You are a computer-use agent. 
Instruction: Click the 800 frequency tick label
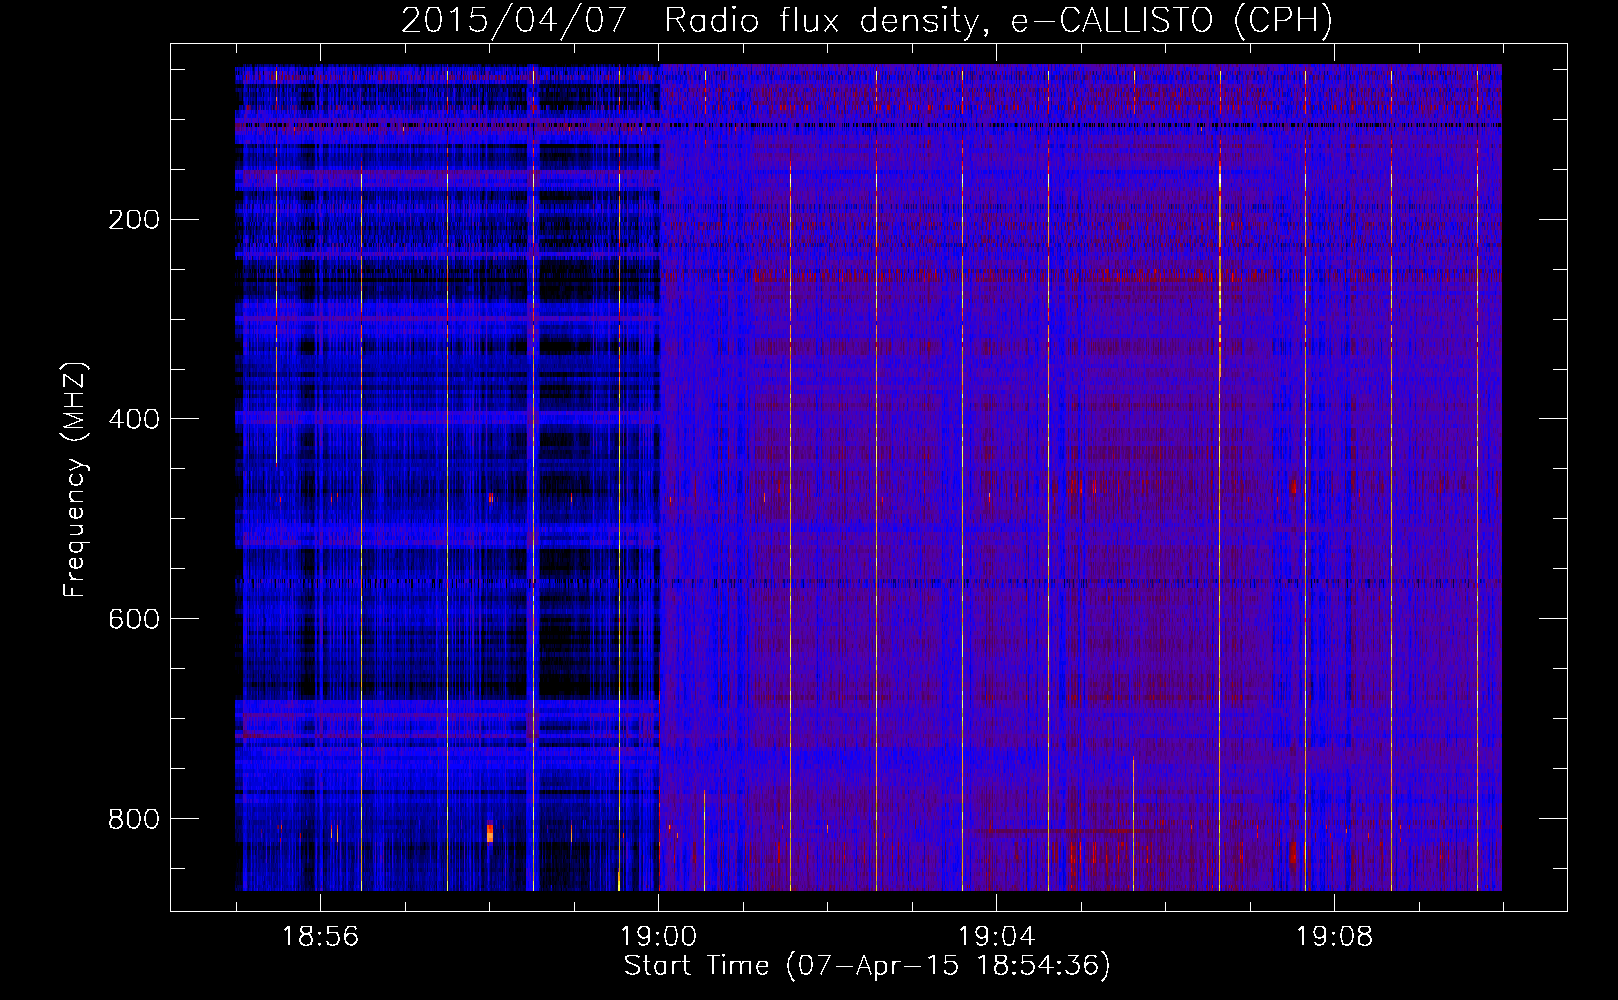point(134,820)
